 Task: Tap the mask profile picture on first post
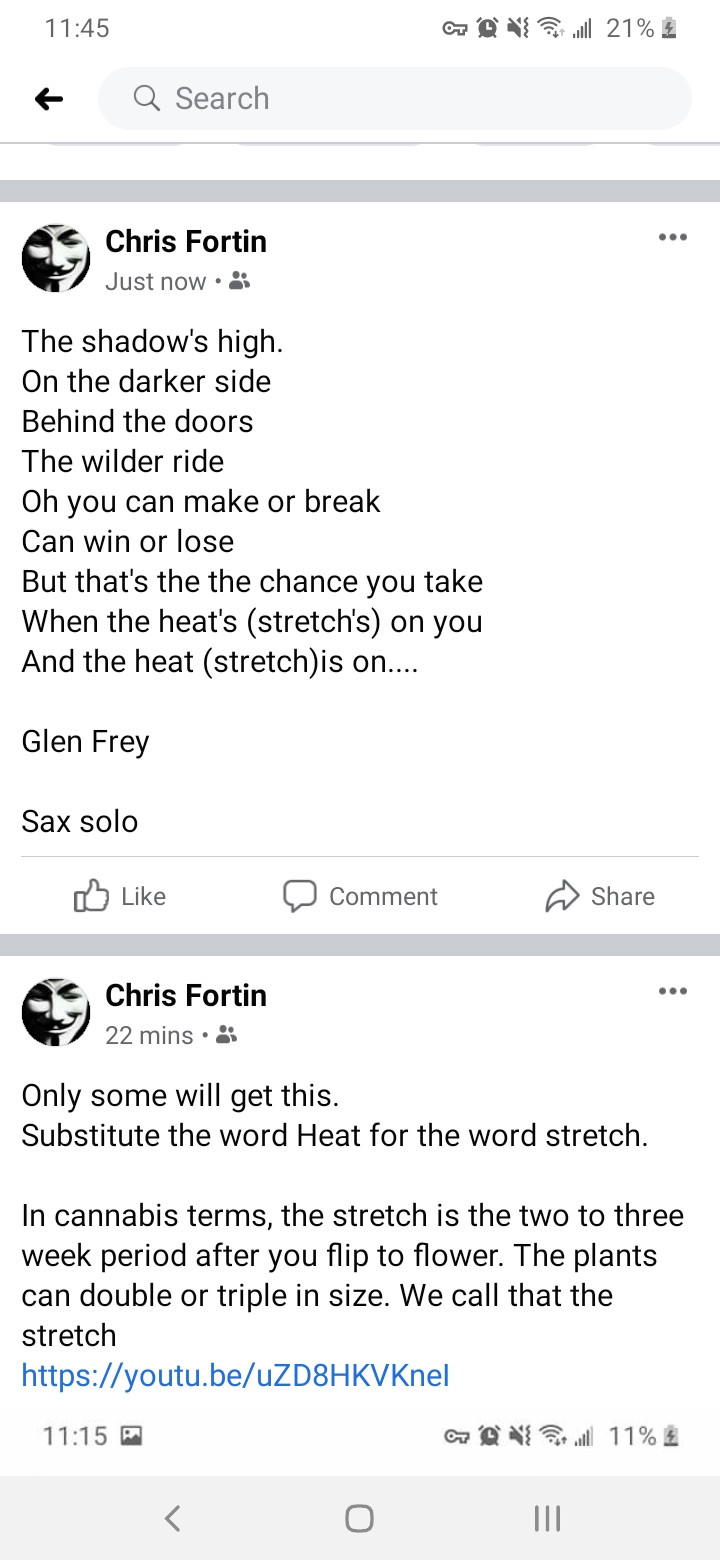[x=56, y=258]
